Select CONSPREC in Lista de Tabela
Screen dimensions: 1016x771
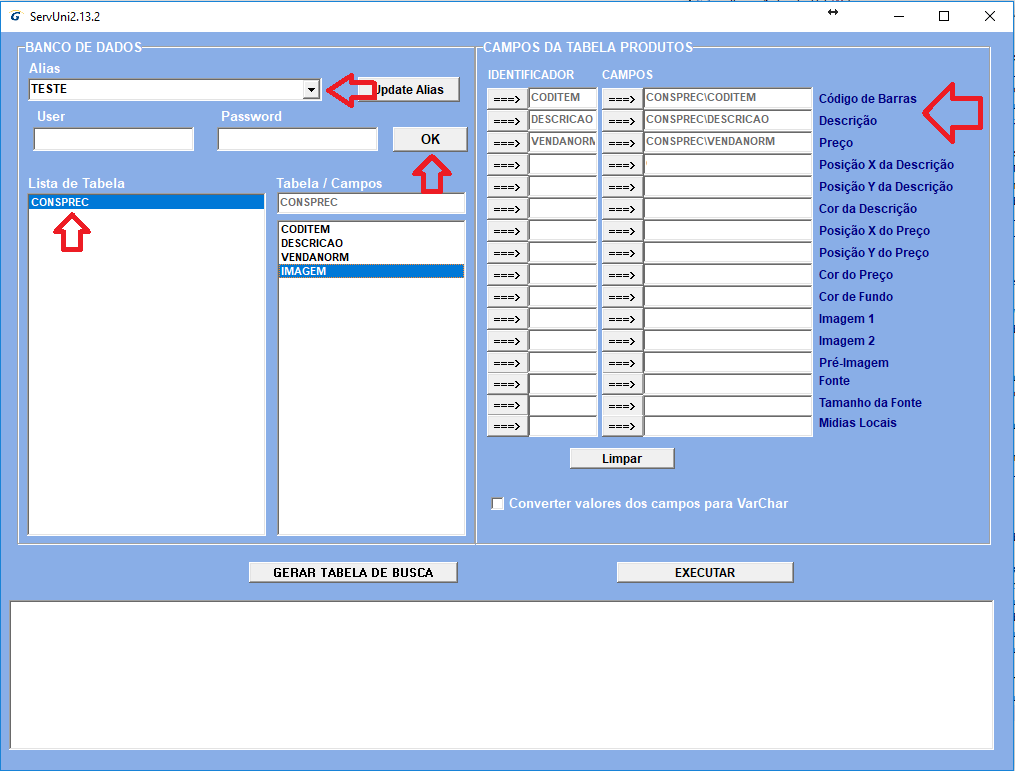click(x=146, y=202)
